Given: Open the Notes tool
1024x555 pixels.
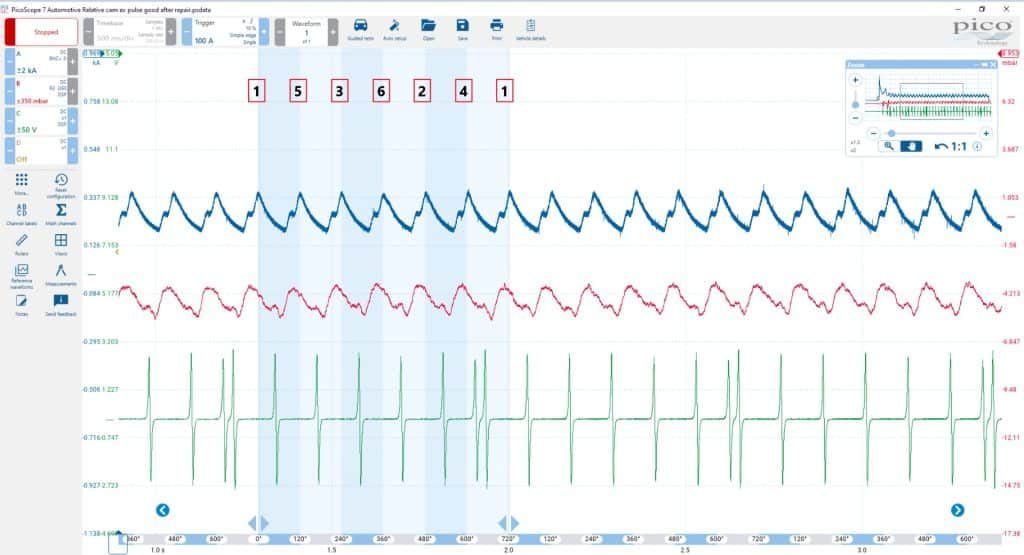Looking at the screenshot, I should pos(22,305).
